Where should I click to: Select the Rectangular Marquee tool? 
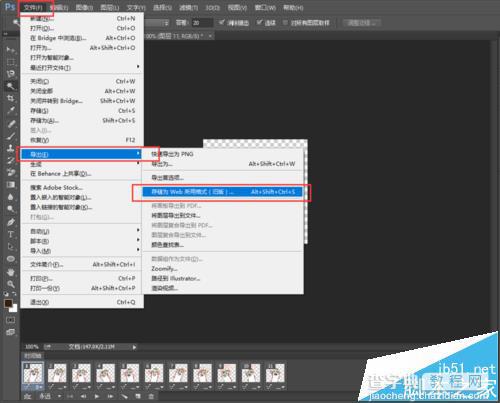(x=11, y=62)
